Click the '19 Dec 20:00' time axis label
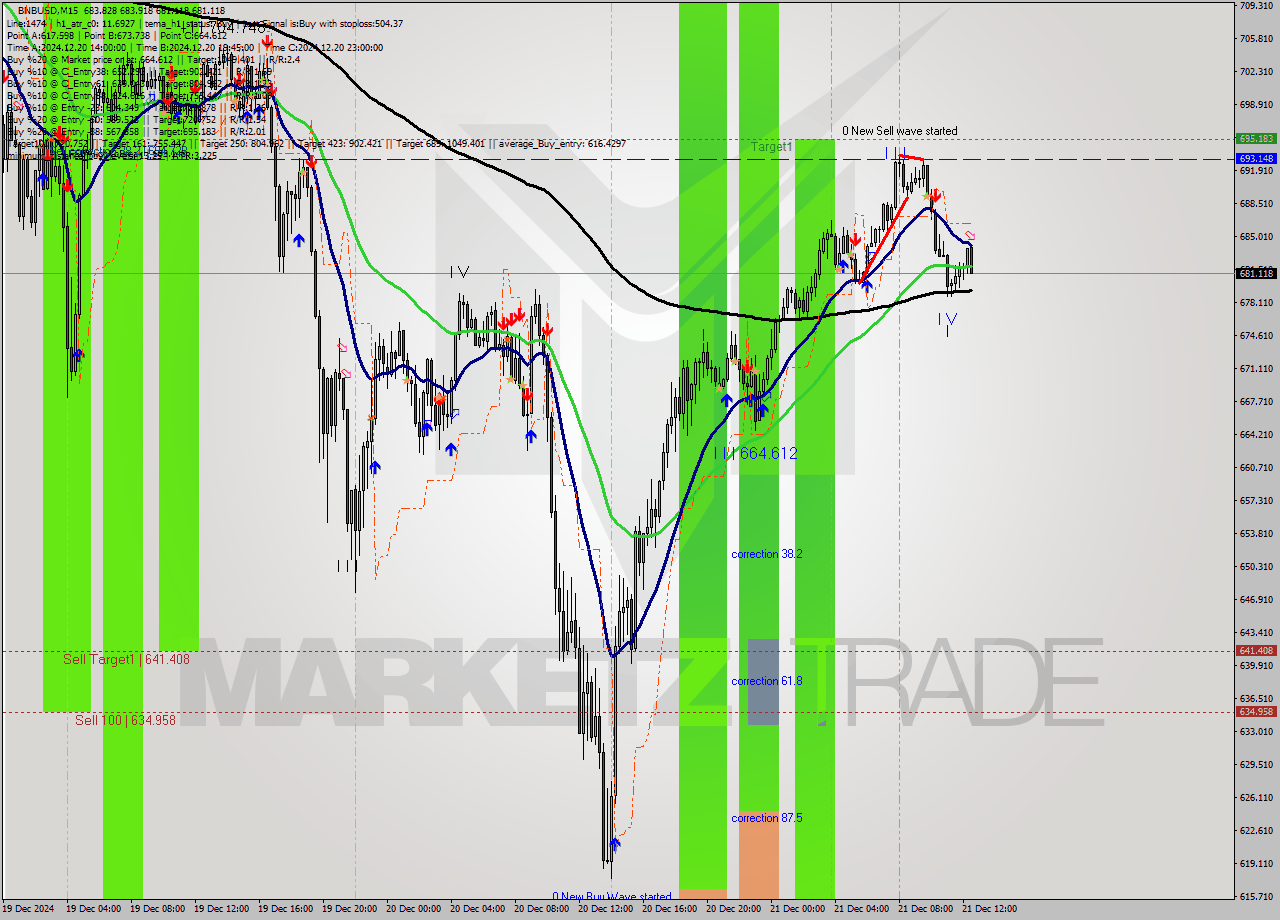Viewport: 1280px width, 920px height. pyautogui.click(x=349, y=909)
